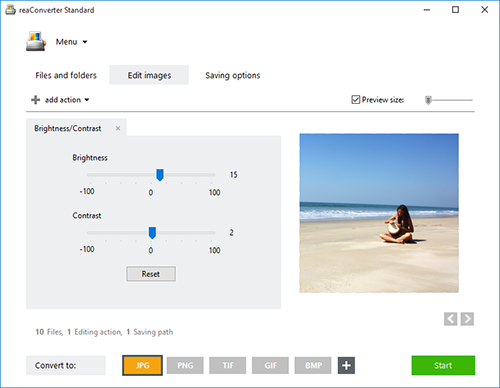
Task: Open the Saving options tab
Action: pyautogui.click(x=233, y=75)
